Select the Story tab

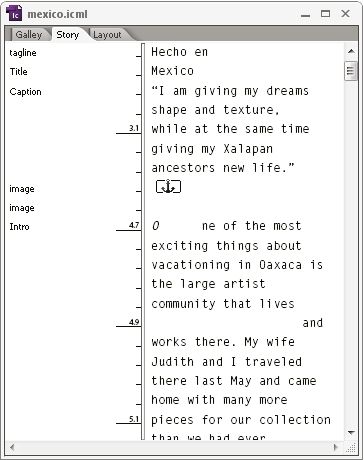click(68, 35)
